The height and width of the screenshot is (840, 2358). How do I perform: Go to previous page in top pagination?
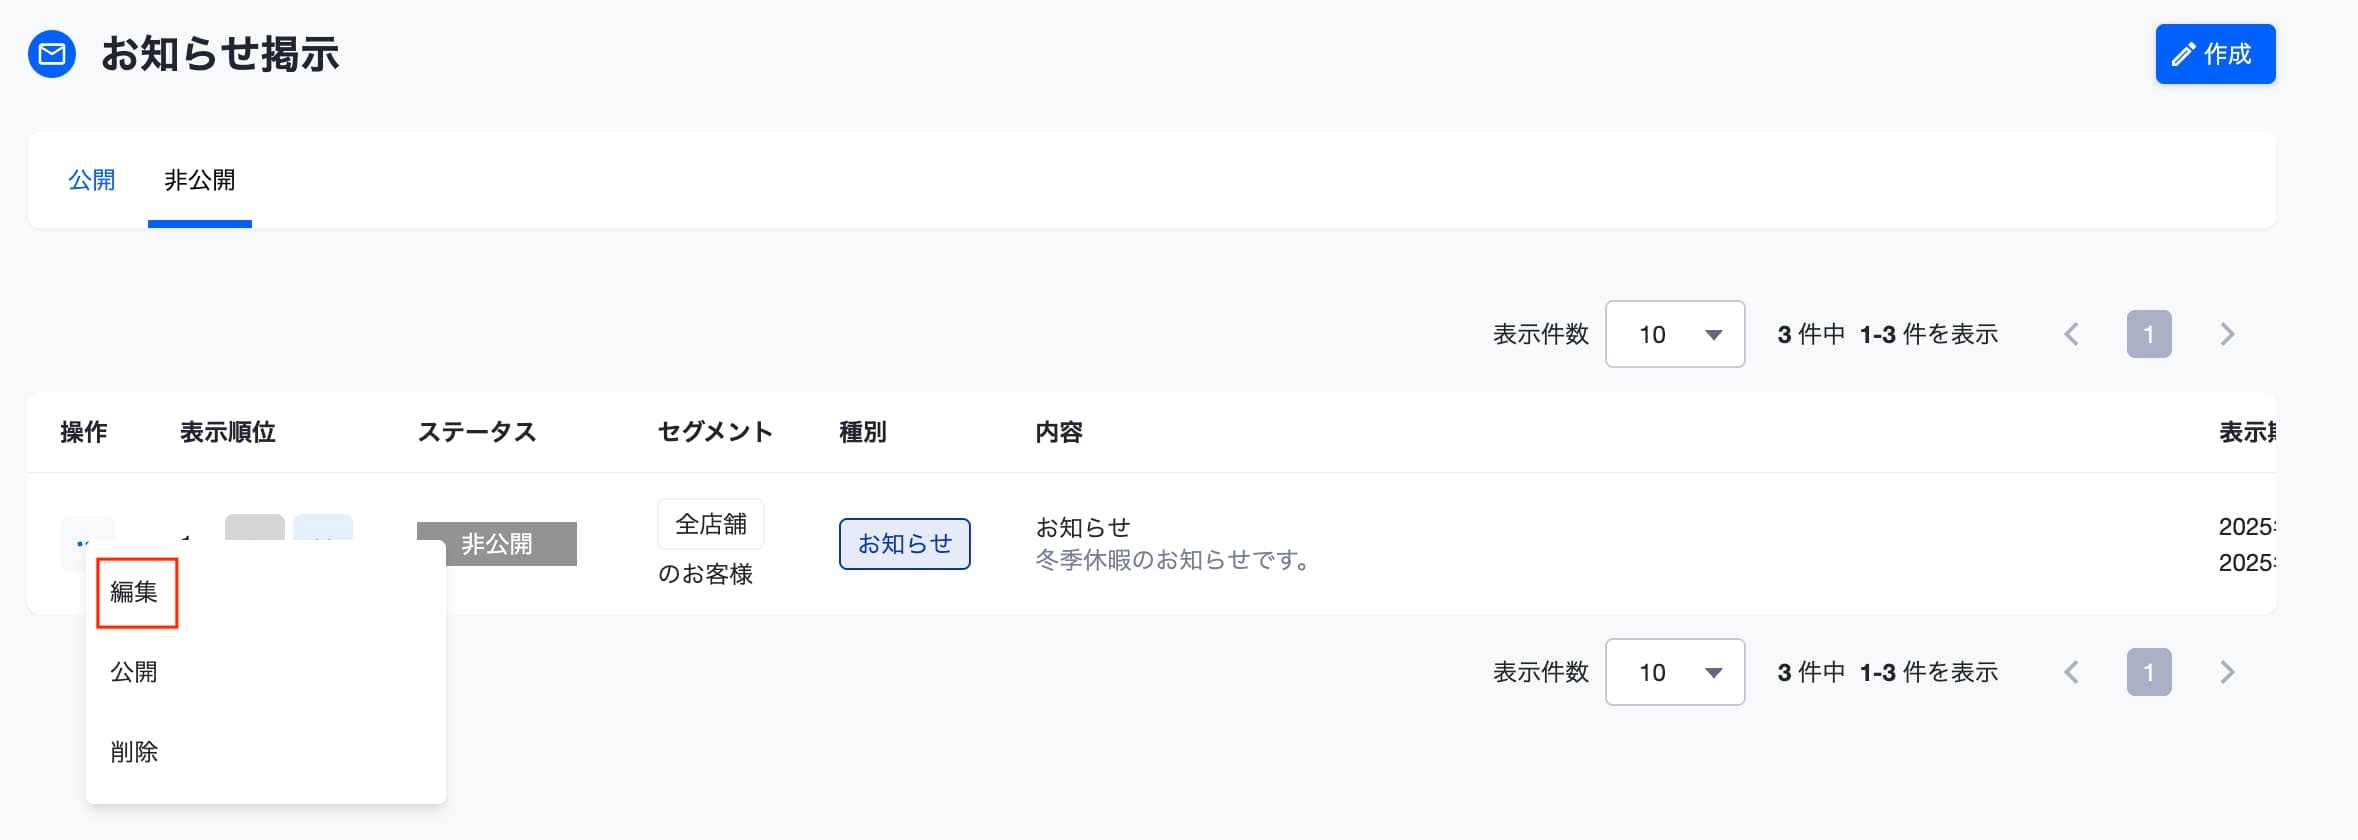(x=2071, y=334)
